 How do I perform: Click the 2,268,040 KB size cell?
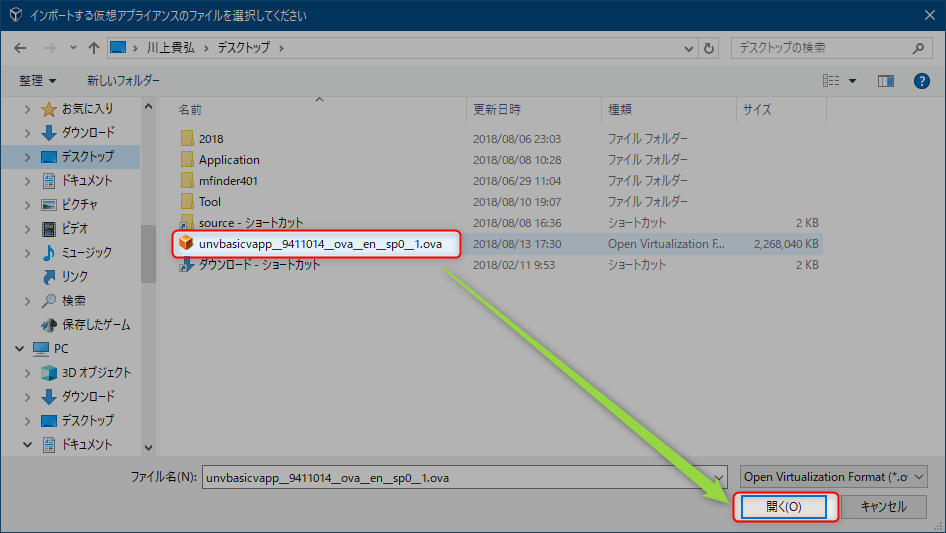click(x=786, y=244)
